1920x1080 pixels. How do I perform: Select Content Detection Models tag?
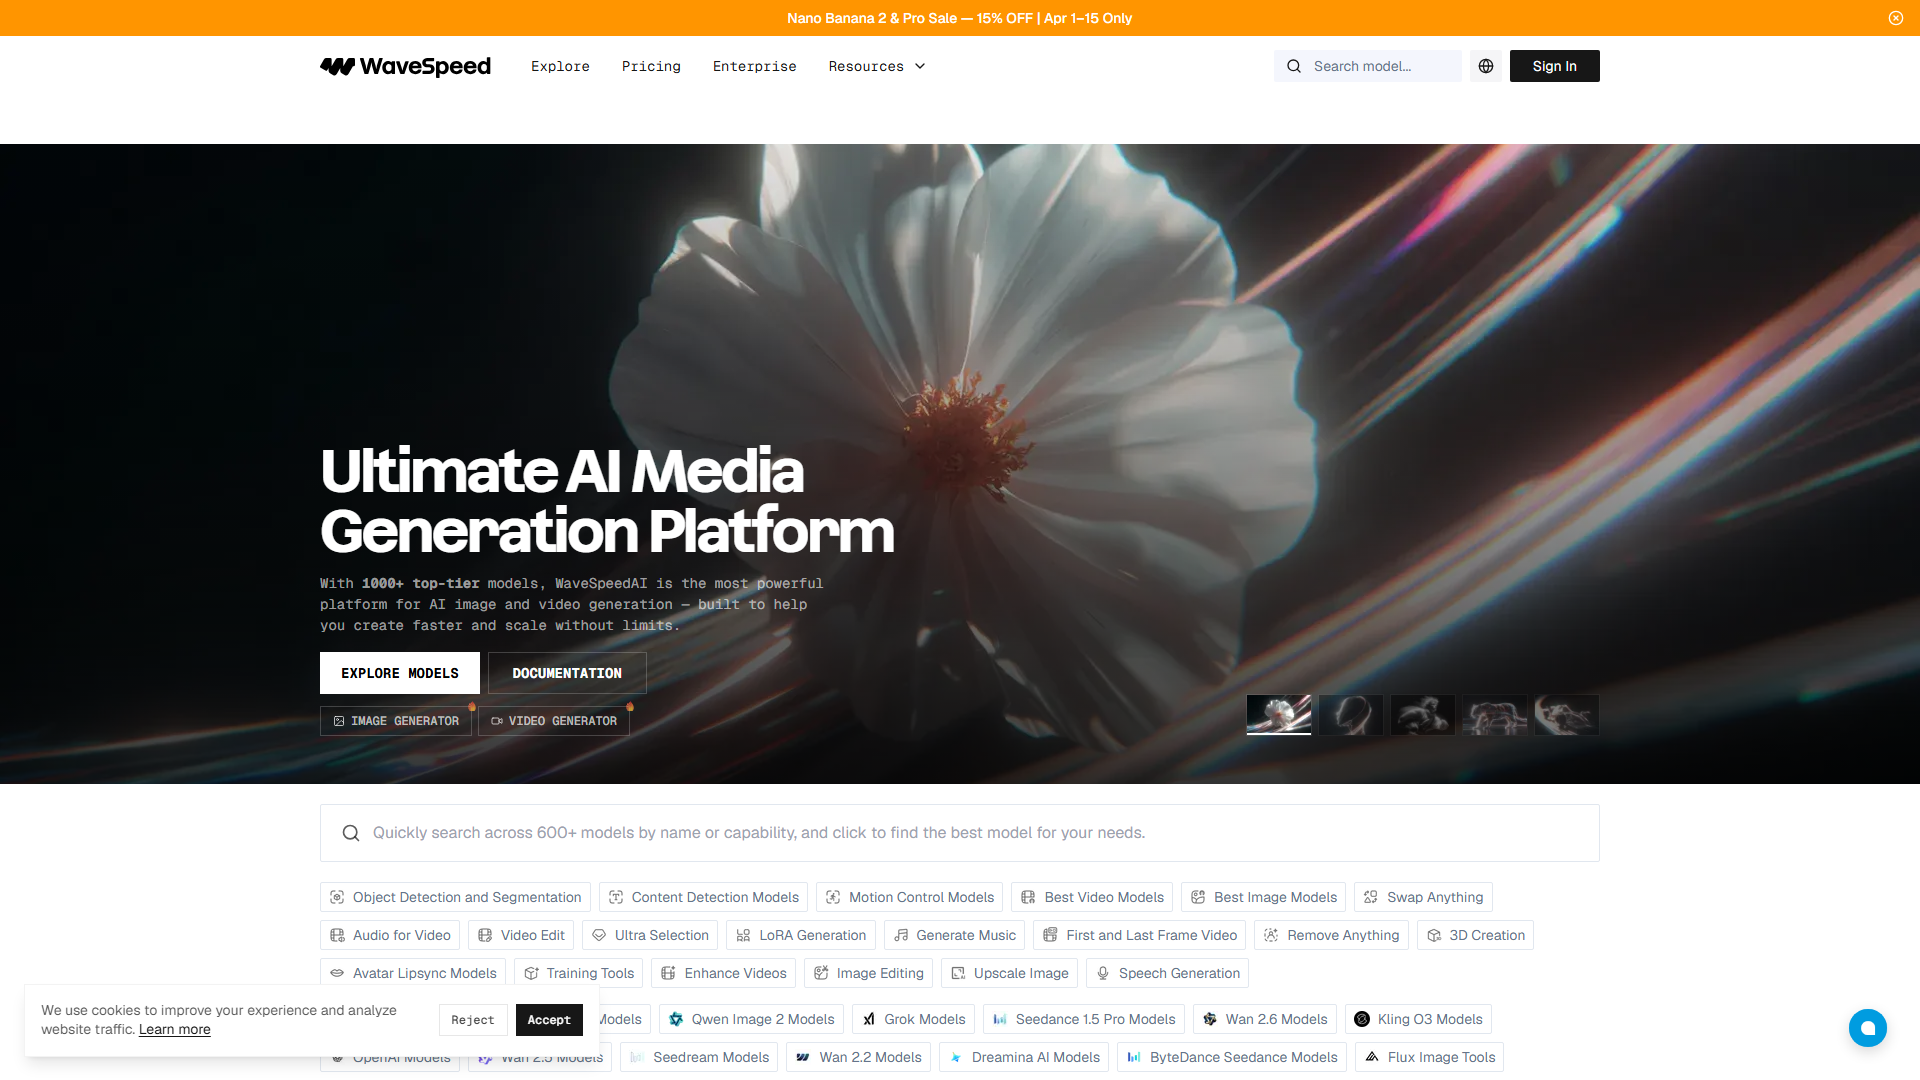tap(703, 897)
